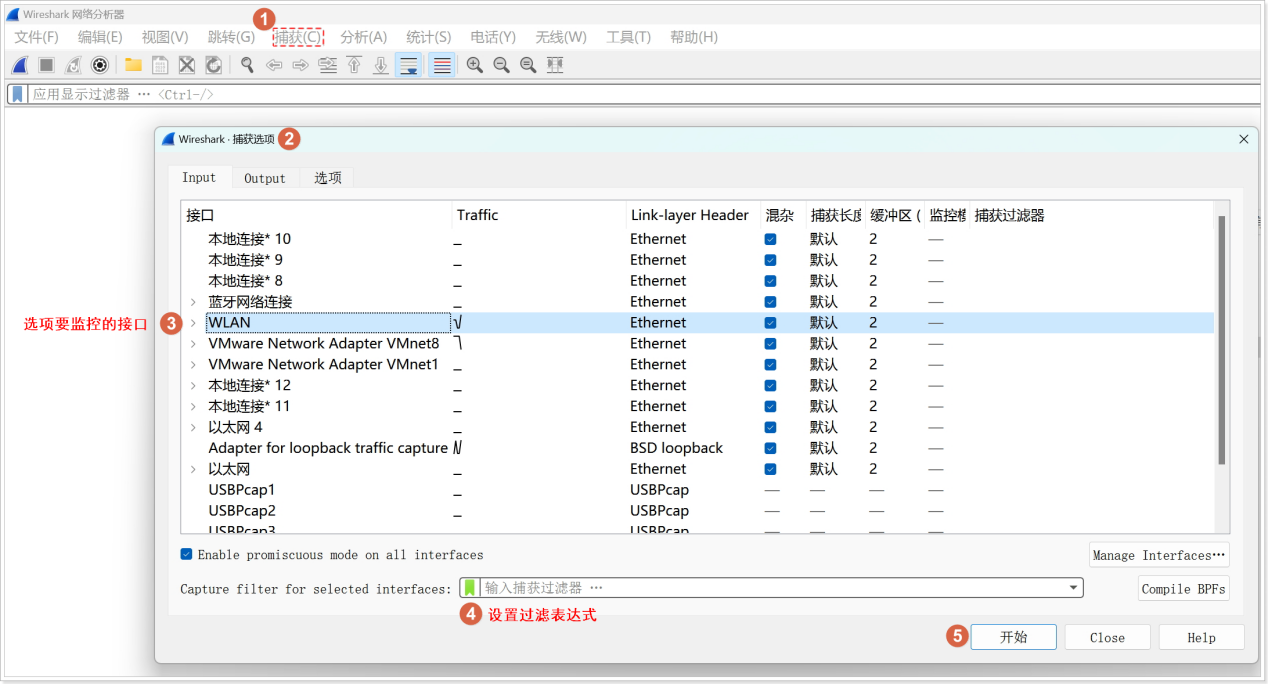
Task: Click the close capture file X icon
Action: click(186, 65)
